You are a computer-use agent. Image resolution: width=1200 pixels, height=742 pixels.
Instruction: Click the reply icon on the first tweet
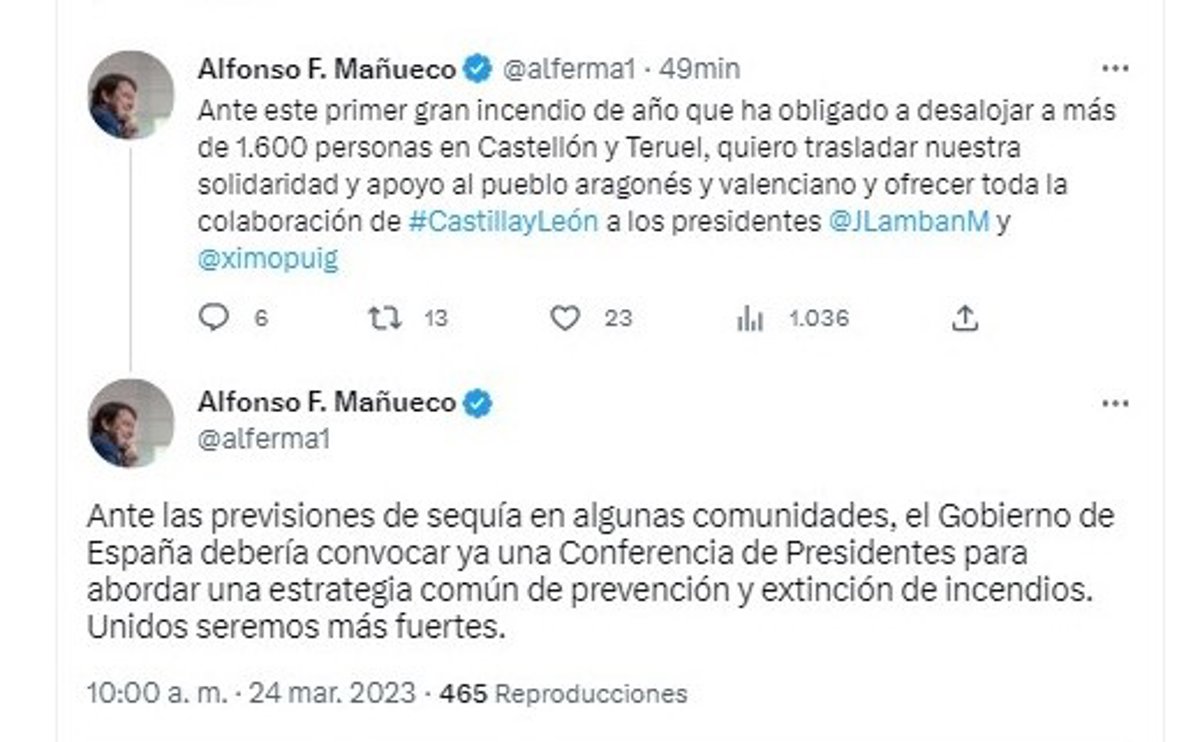(214, 318)
